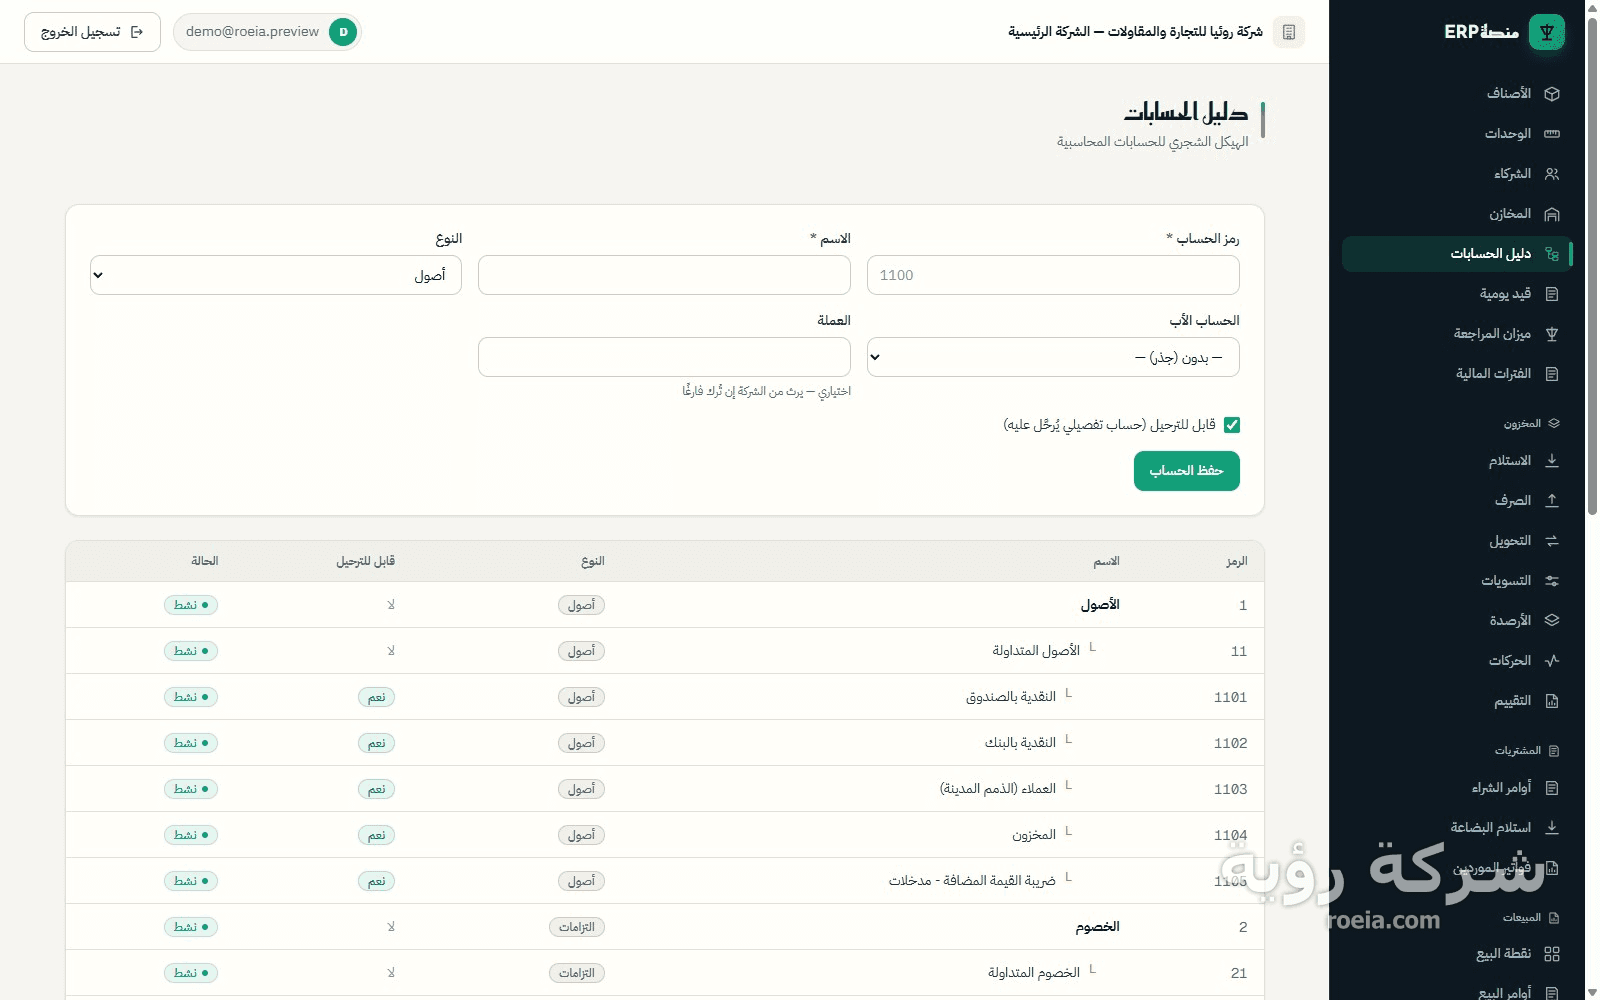
Task: Click the الشركاء people icon
Action: click(x=1552, y=174)
